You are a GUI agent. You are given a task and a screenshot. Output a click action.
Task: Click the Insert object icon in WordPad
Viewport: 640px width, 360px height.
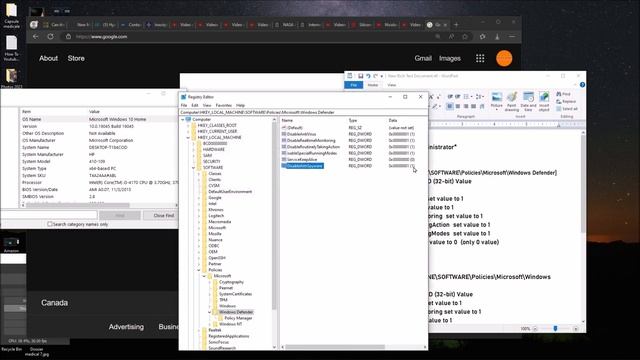(x=544, y=101)
